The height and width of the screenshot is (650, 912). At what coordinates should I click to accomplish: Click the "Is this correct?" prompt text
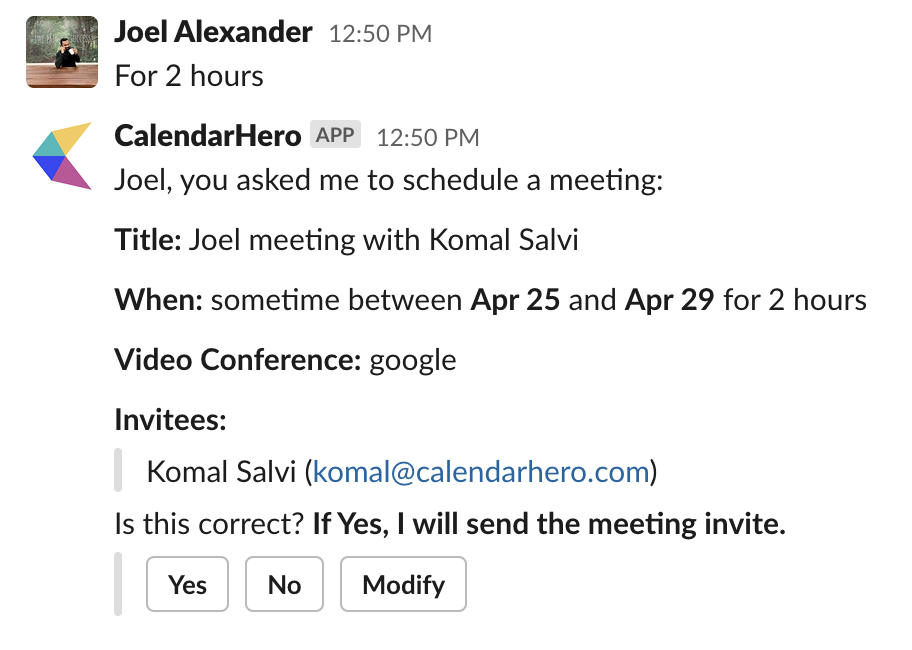pyautogui.click(x=209, y=523)
